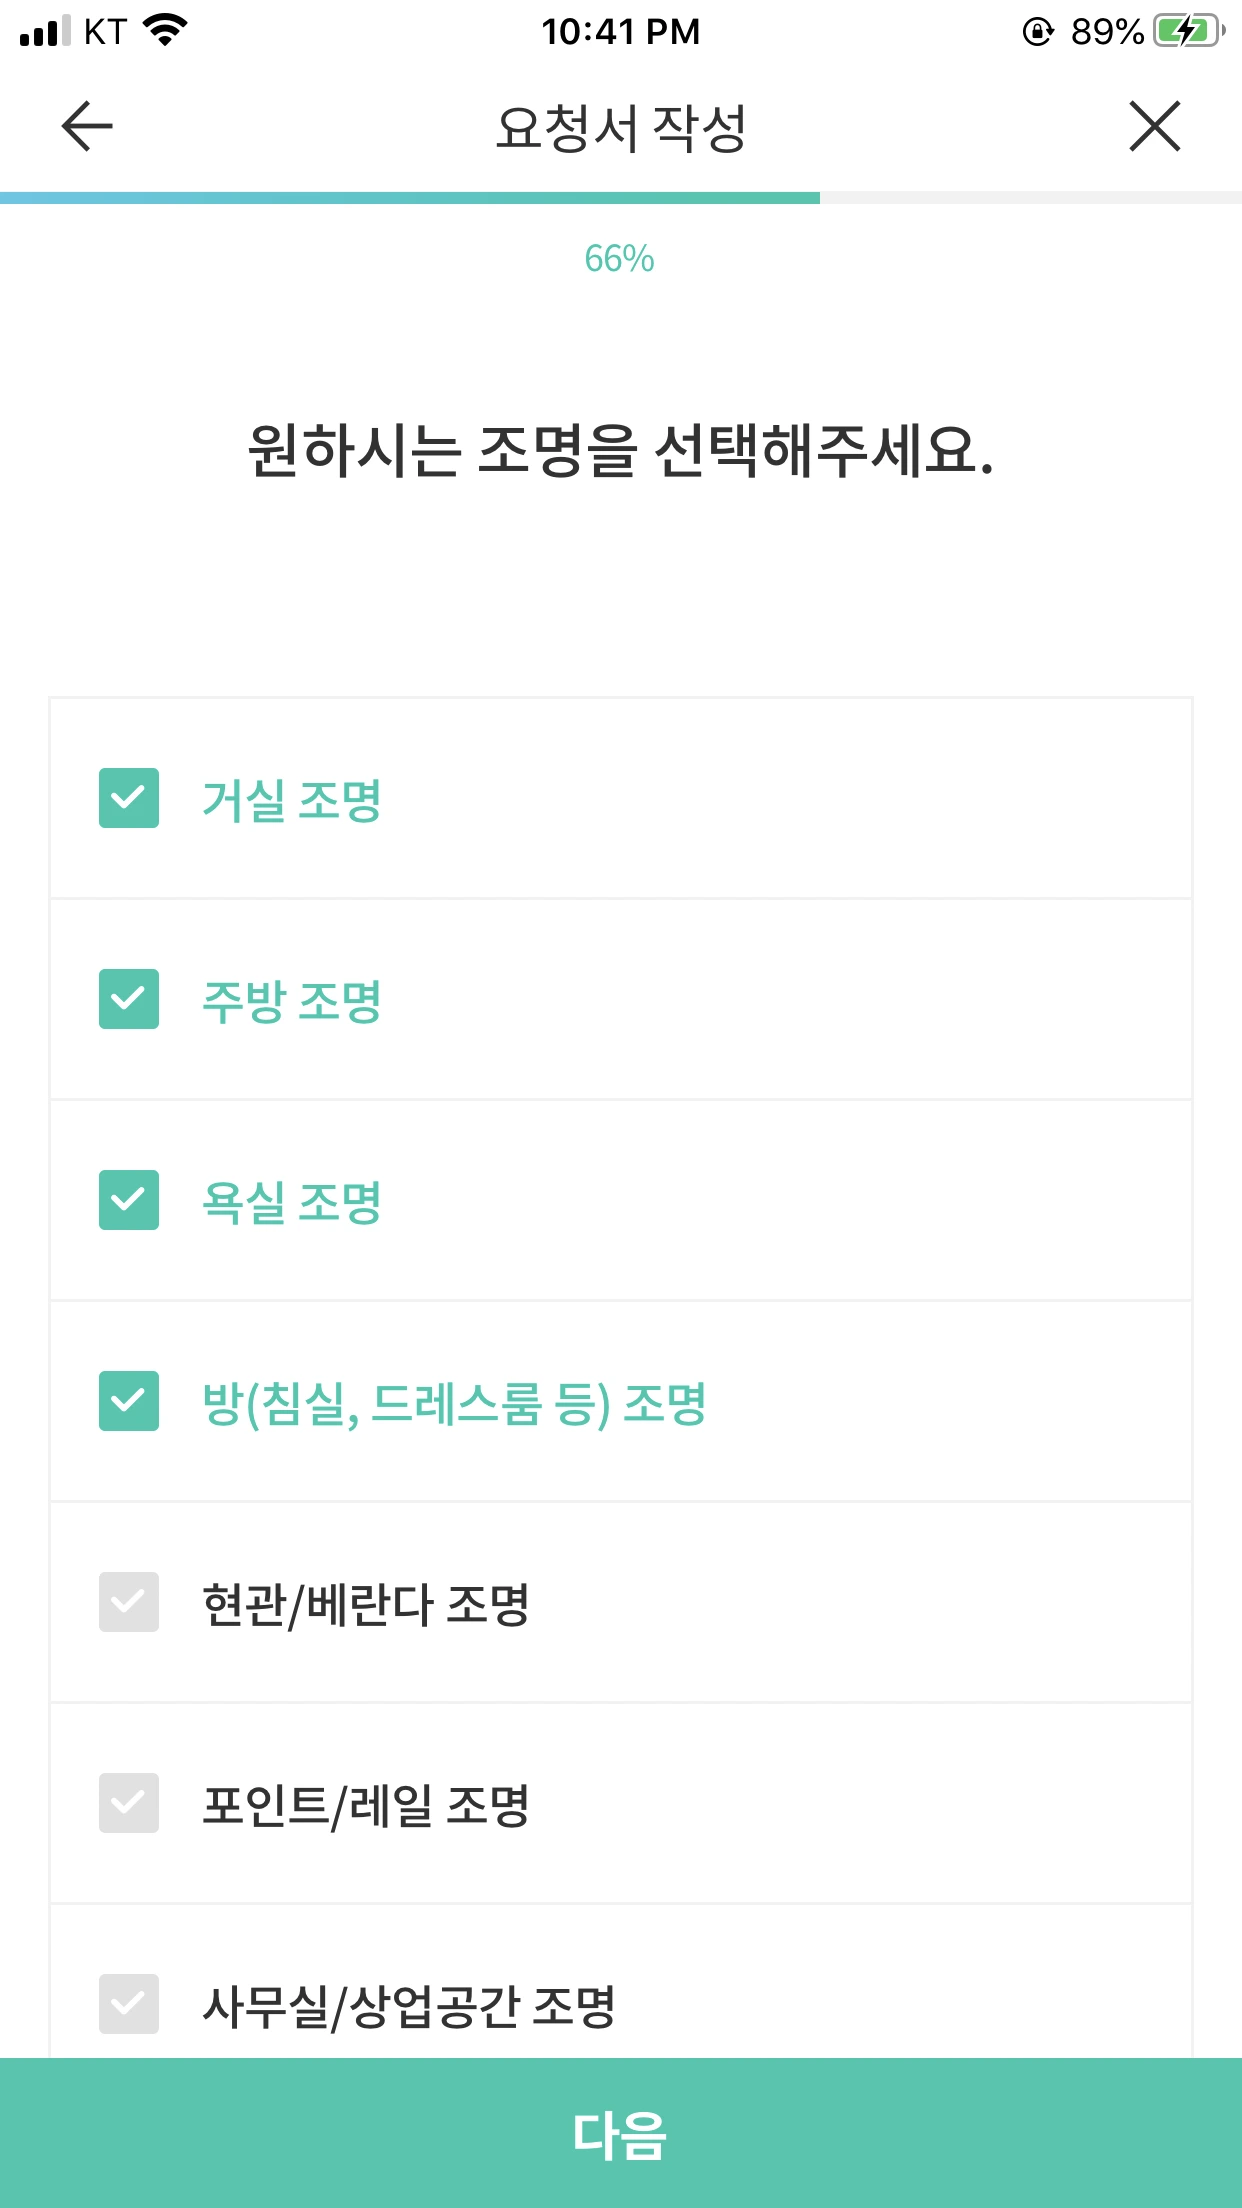1242x2208 pixels.
Task: Tap the 포인트/레일 조명 label text
Action: pyautogui.click(x=366, y=1805)
